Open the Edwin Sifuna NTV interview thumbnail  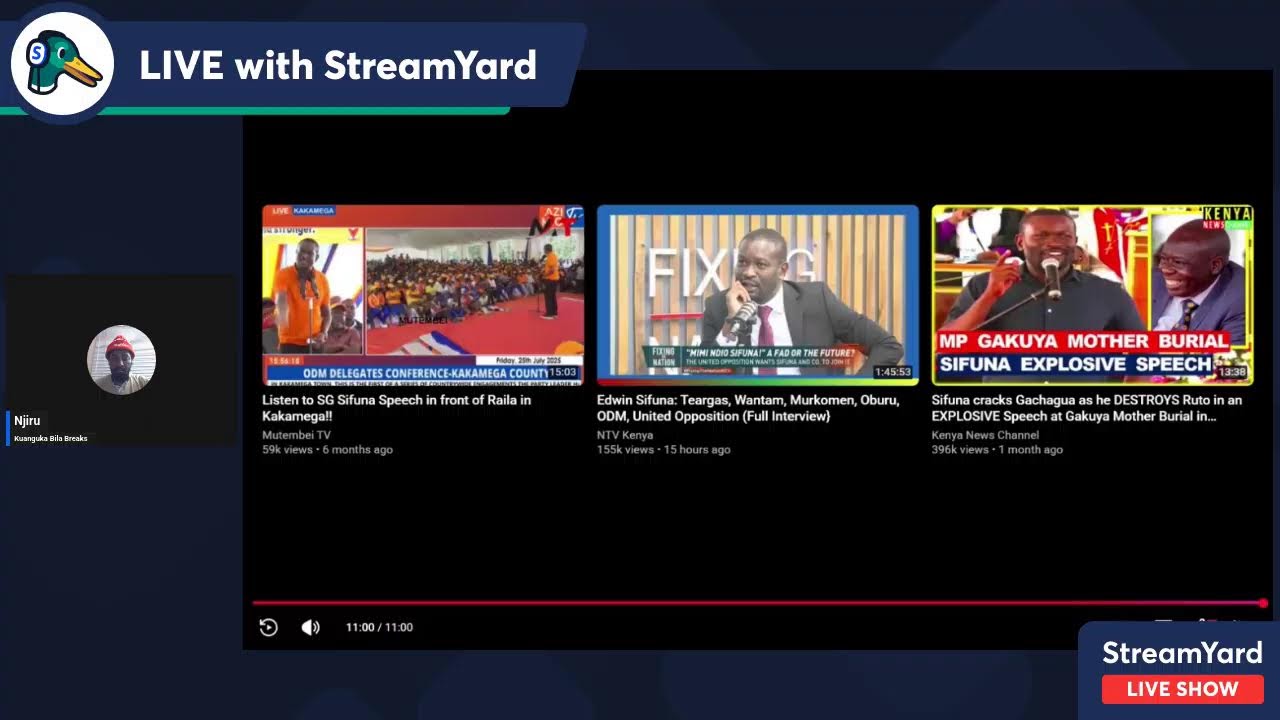click(758, 295)
